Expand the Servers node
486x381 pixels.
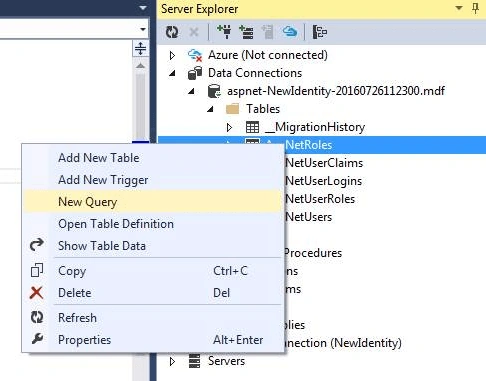172,361
